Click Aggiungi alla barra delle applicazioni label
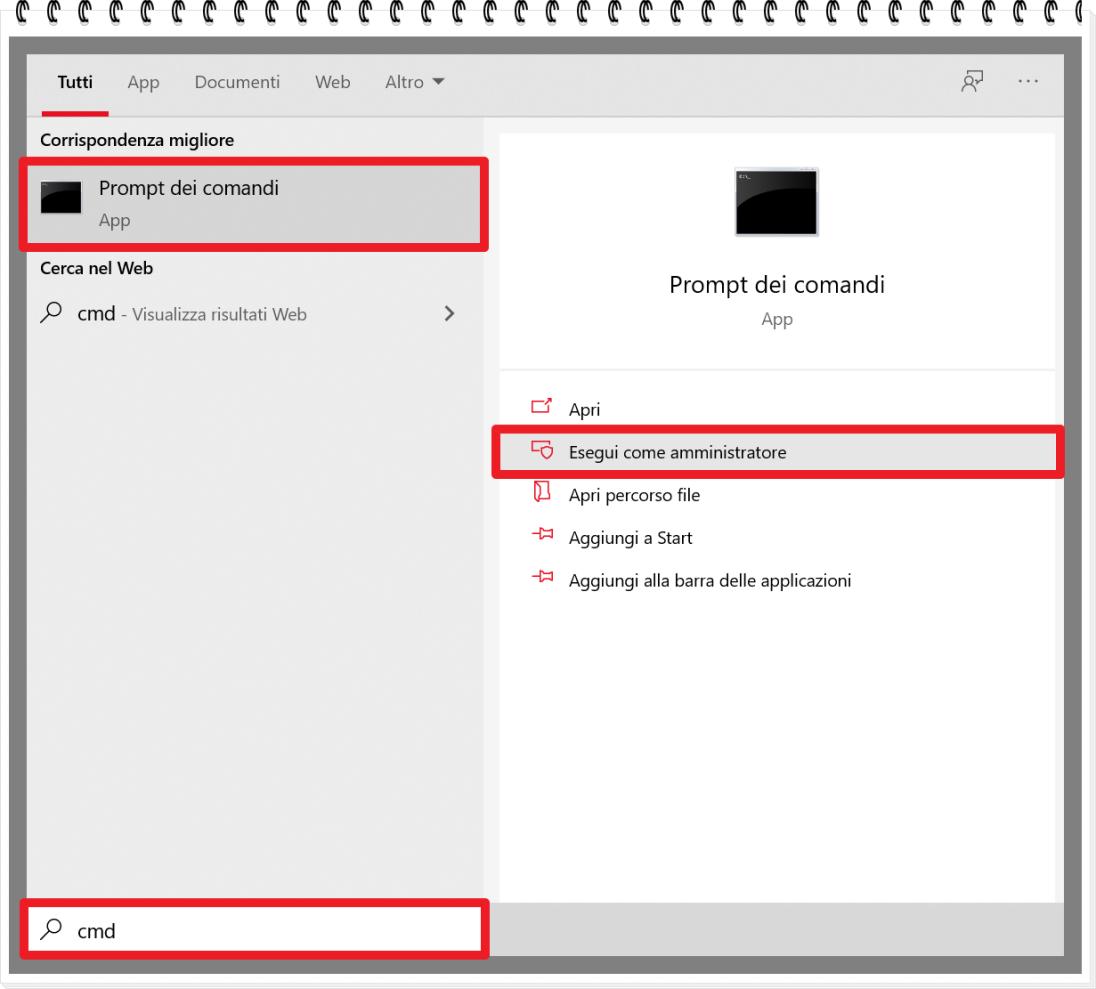The width and height of the screenshot is (1096, 989). coord(709,579)
